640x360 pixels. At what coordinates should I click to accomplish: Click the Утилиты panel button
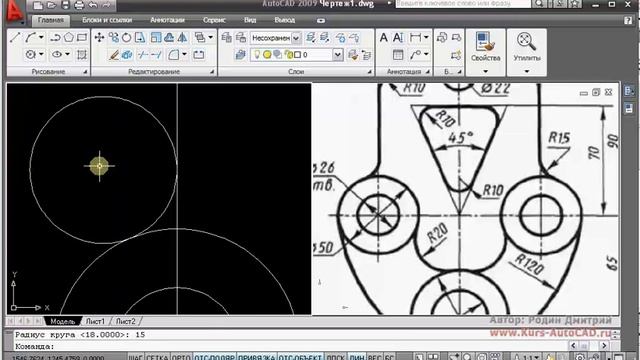pos(527,48)
